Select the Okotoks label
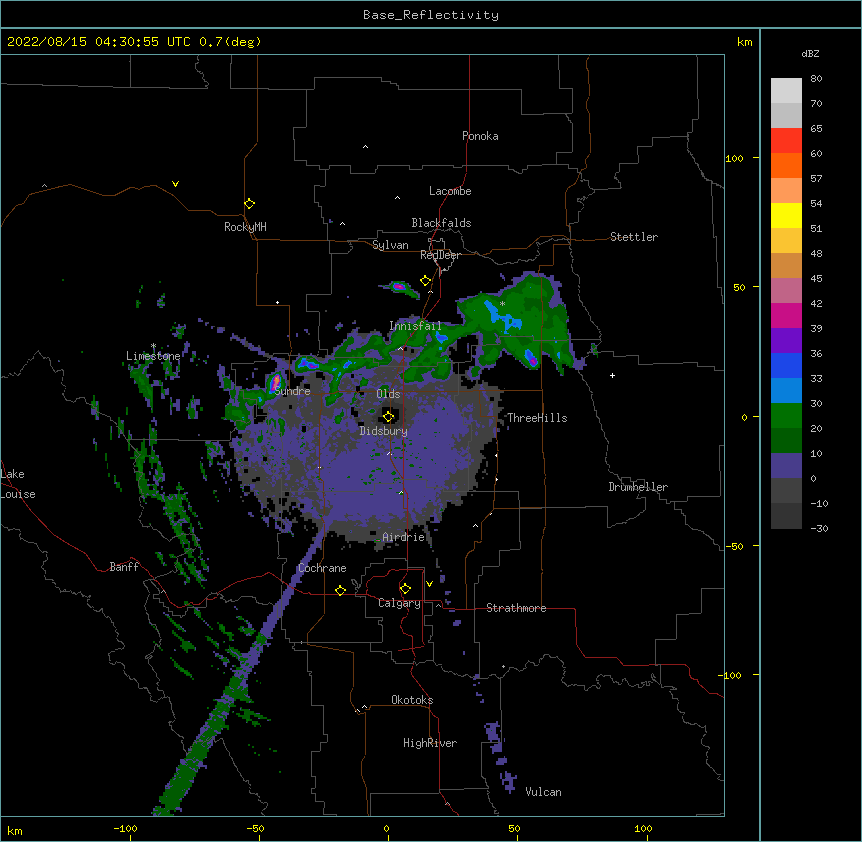The image size is (862, 842). (x=412, y=700)
